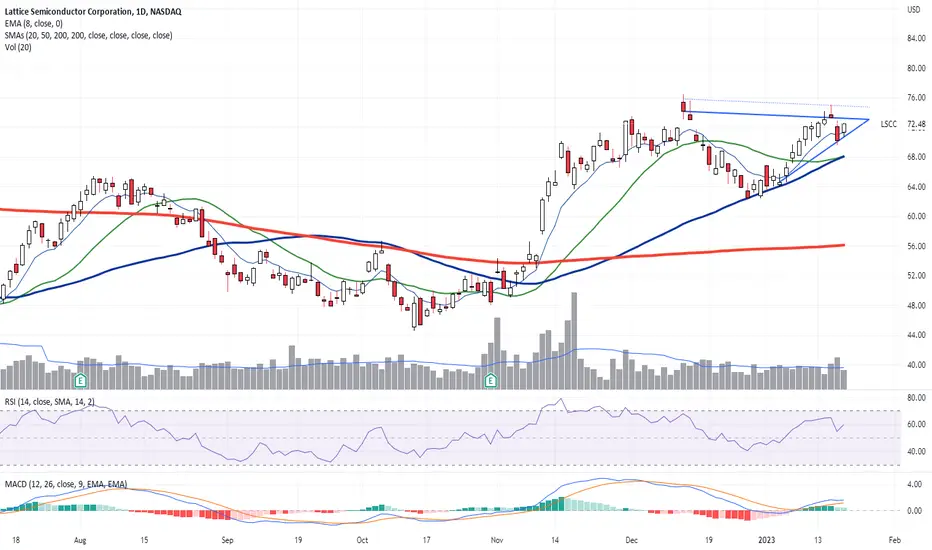Click the 56.00 price axis label

pyautogui.click(x=917, y=246)
